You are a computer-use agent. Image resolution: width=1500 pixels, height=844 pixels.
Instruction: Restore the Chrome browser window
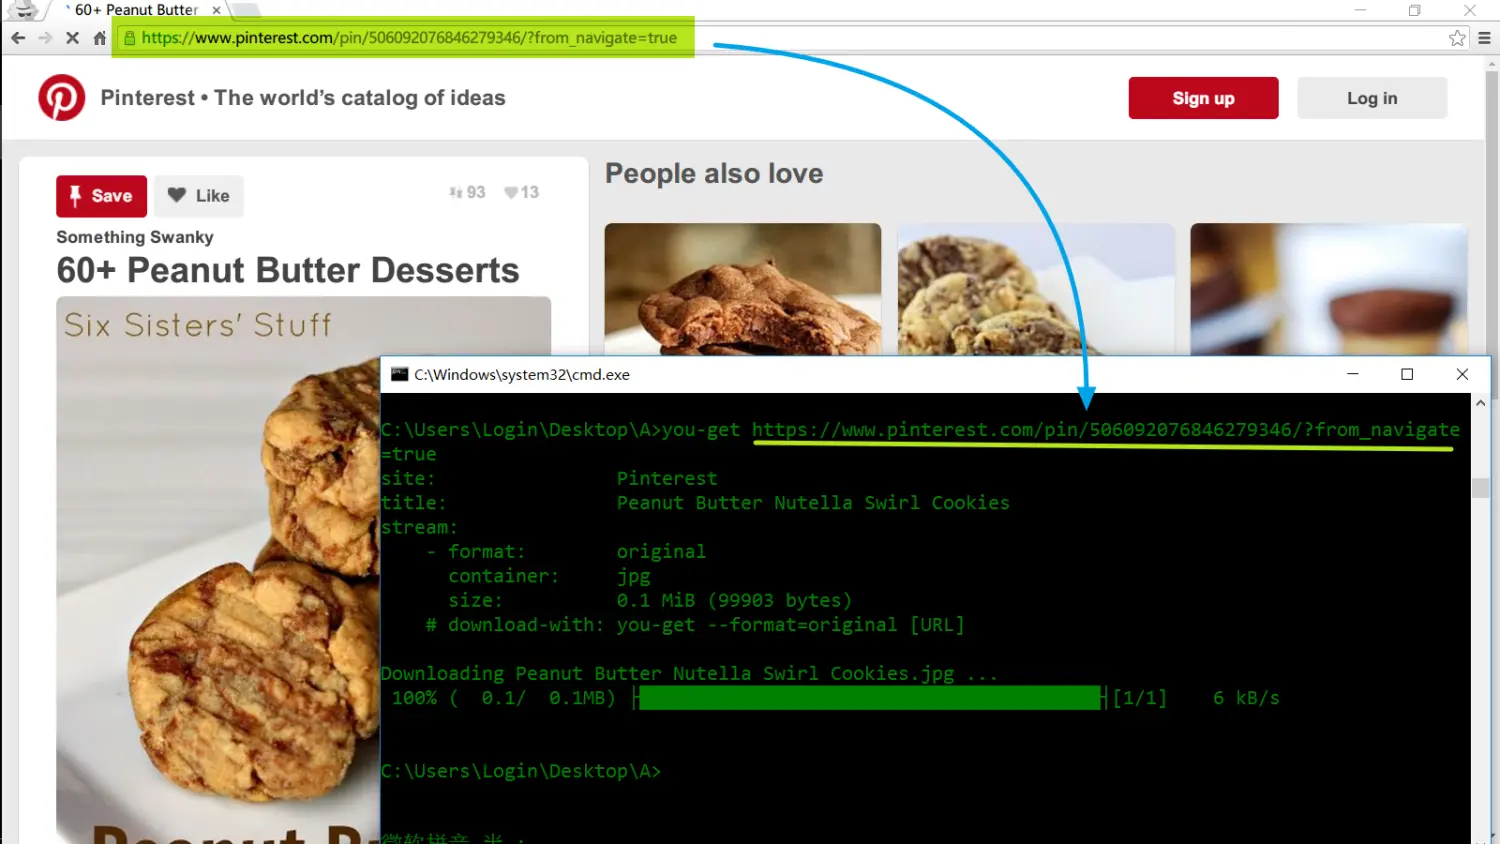click(x=1414, y=10)
